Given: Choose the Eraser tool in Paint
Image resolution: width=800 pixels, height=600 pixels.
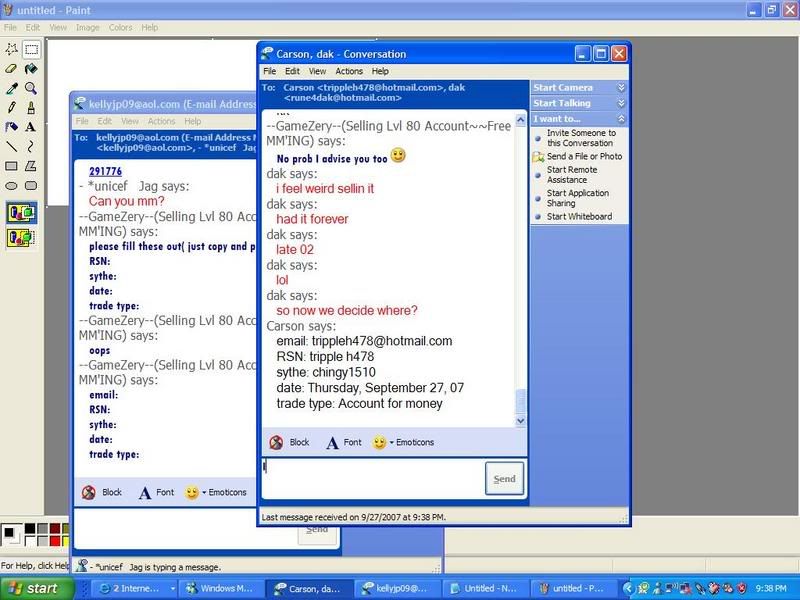Looking at the screenshot, I should click(x=11, y=69).
